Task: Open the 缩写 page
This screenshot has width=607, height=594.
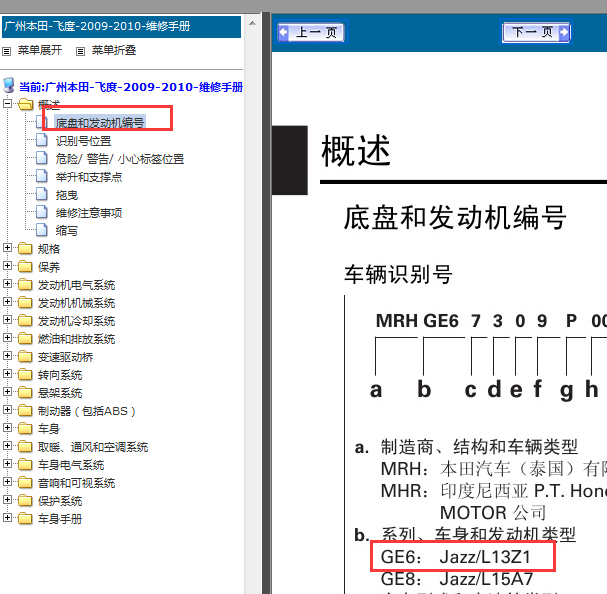Action: pos(67,231)
